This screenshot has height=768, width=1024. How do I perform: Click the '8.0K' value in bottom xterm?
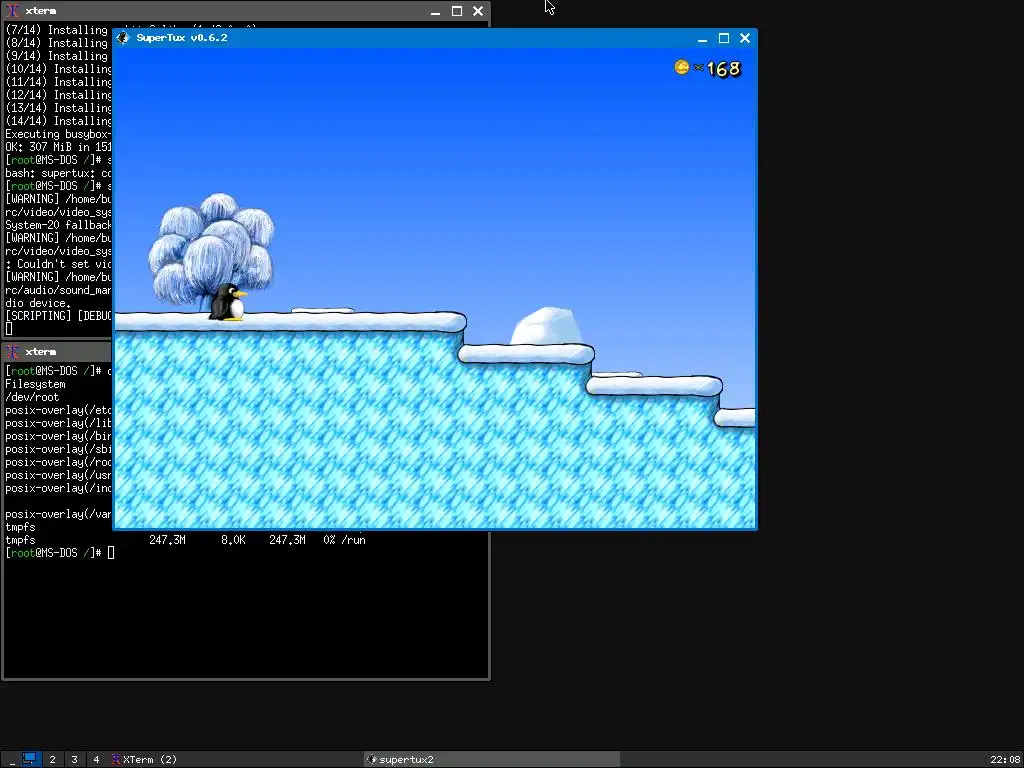point(233,540)
